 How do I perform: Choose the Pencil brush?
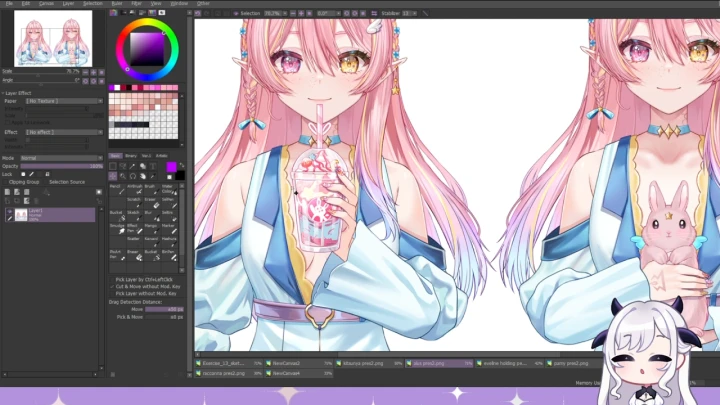pos(117,190)
